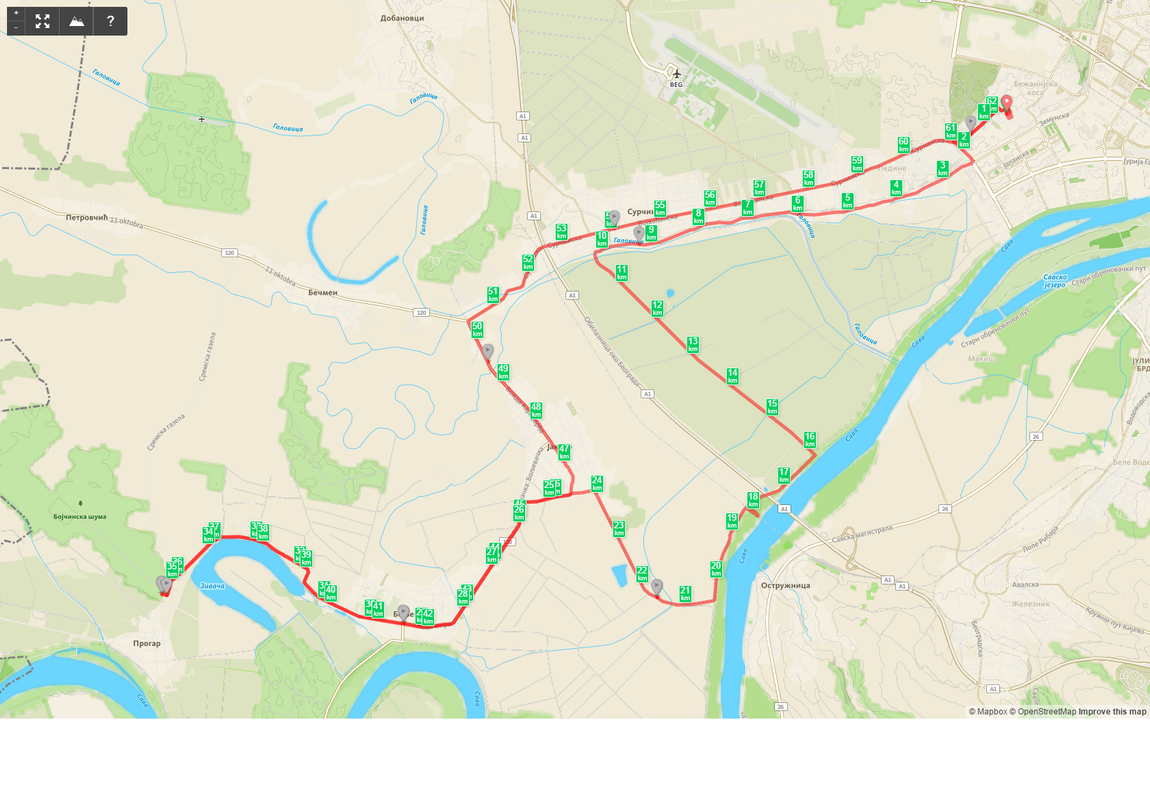Select the 53 km route marker
This screenshot has width=1150, height=800.
tap(561, 232)
